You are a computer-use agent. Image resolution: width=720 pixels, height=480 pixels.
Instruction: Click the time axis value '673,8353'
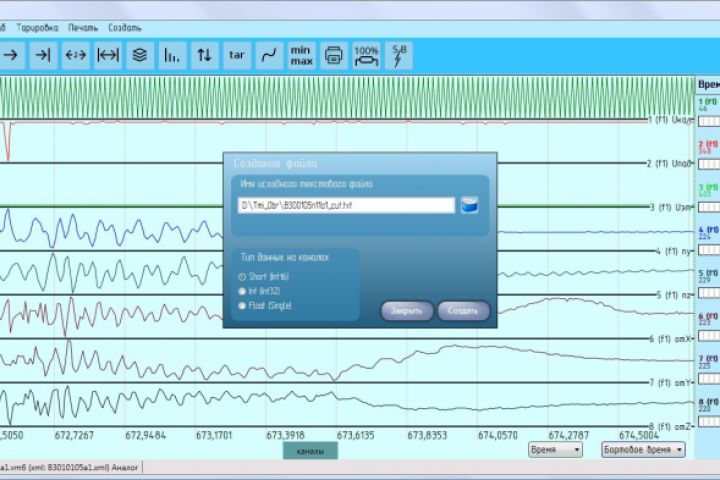pyautogui.click(x=427, y=435)
